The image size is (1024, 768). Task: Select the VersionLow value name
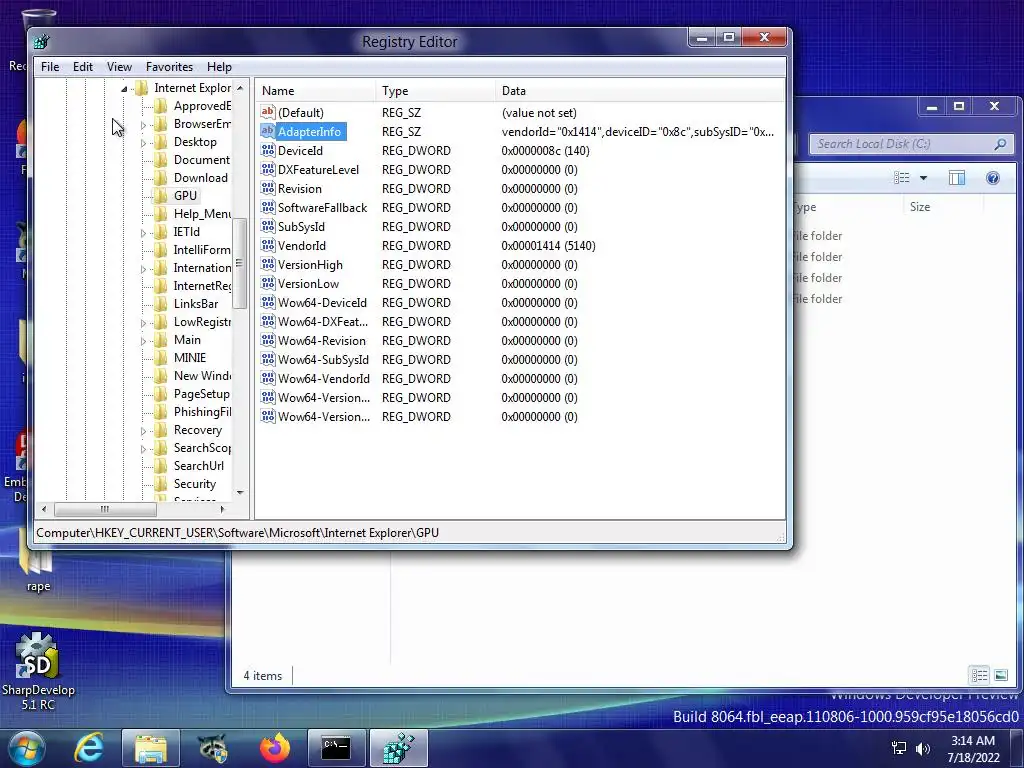tap(308, 283)
